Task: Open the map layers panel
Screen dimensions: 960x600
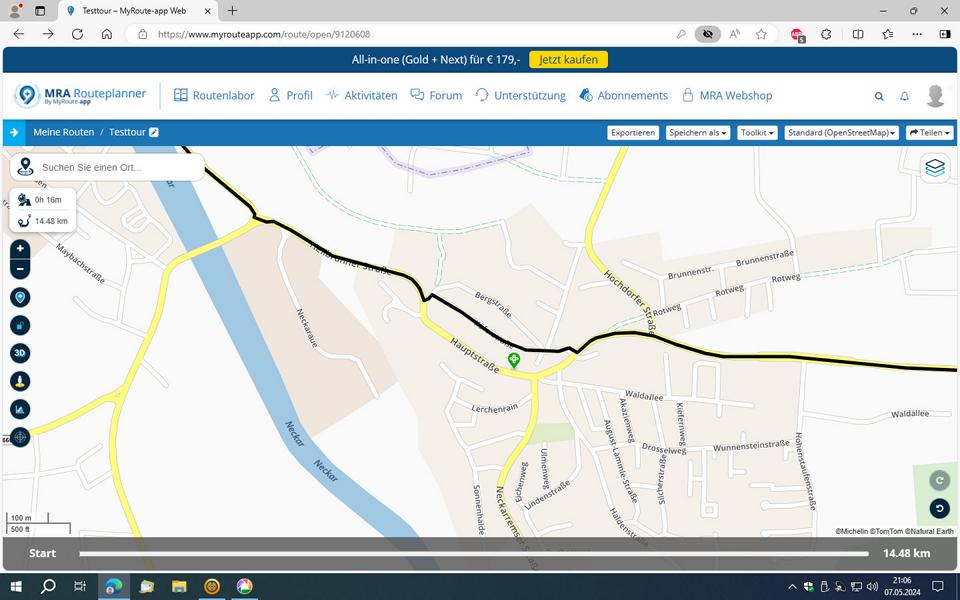Action: [x=935, y=168]
